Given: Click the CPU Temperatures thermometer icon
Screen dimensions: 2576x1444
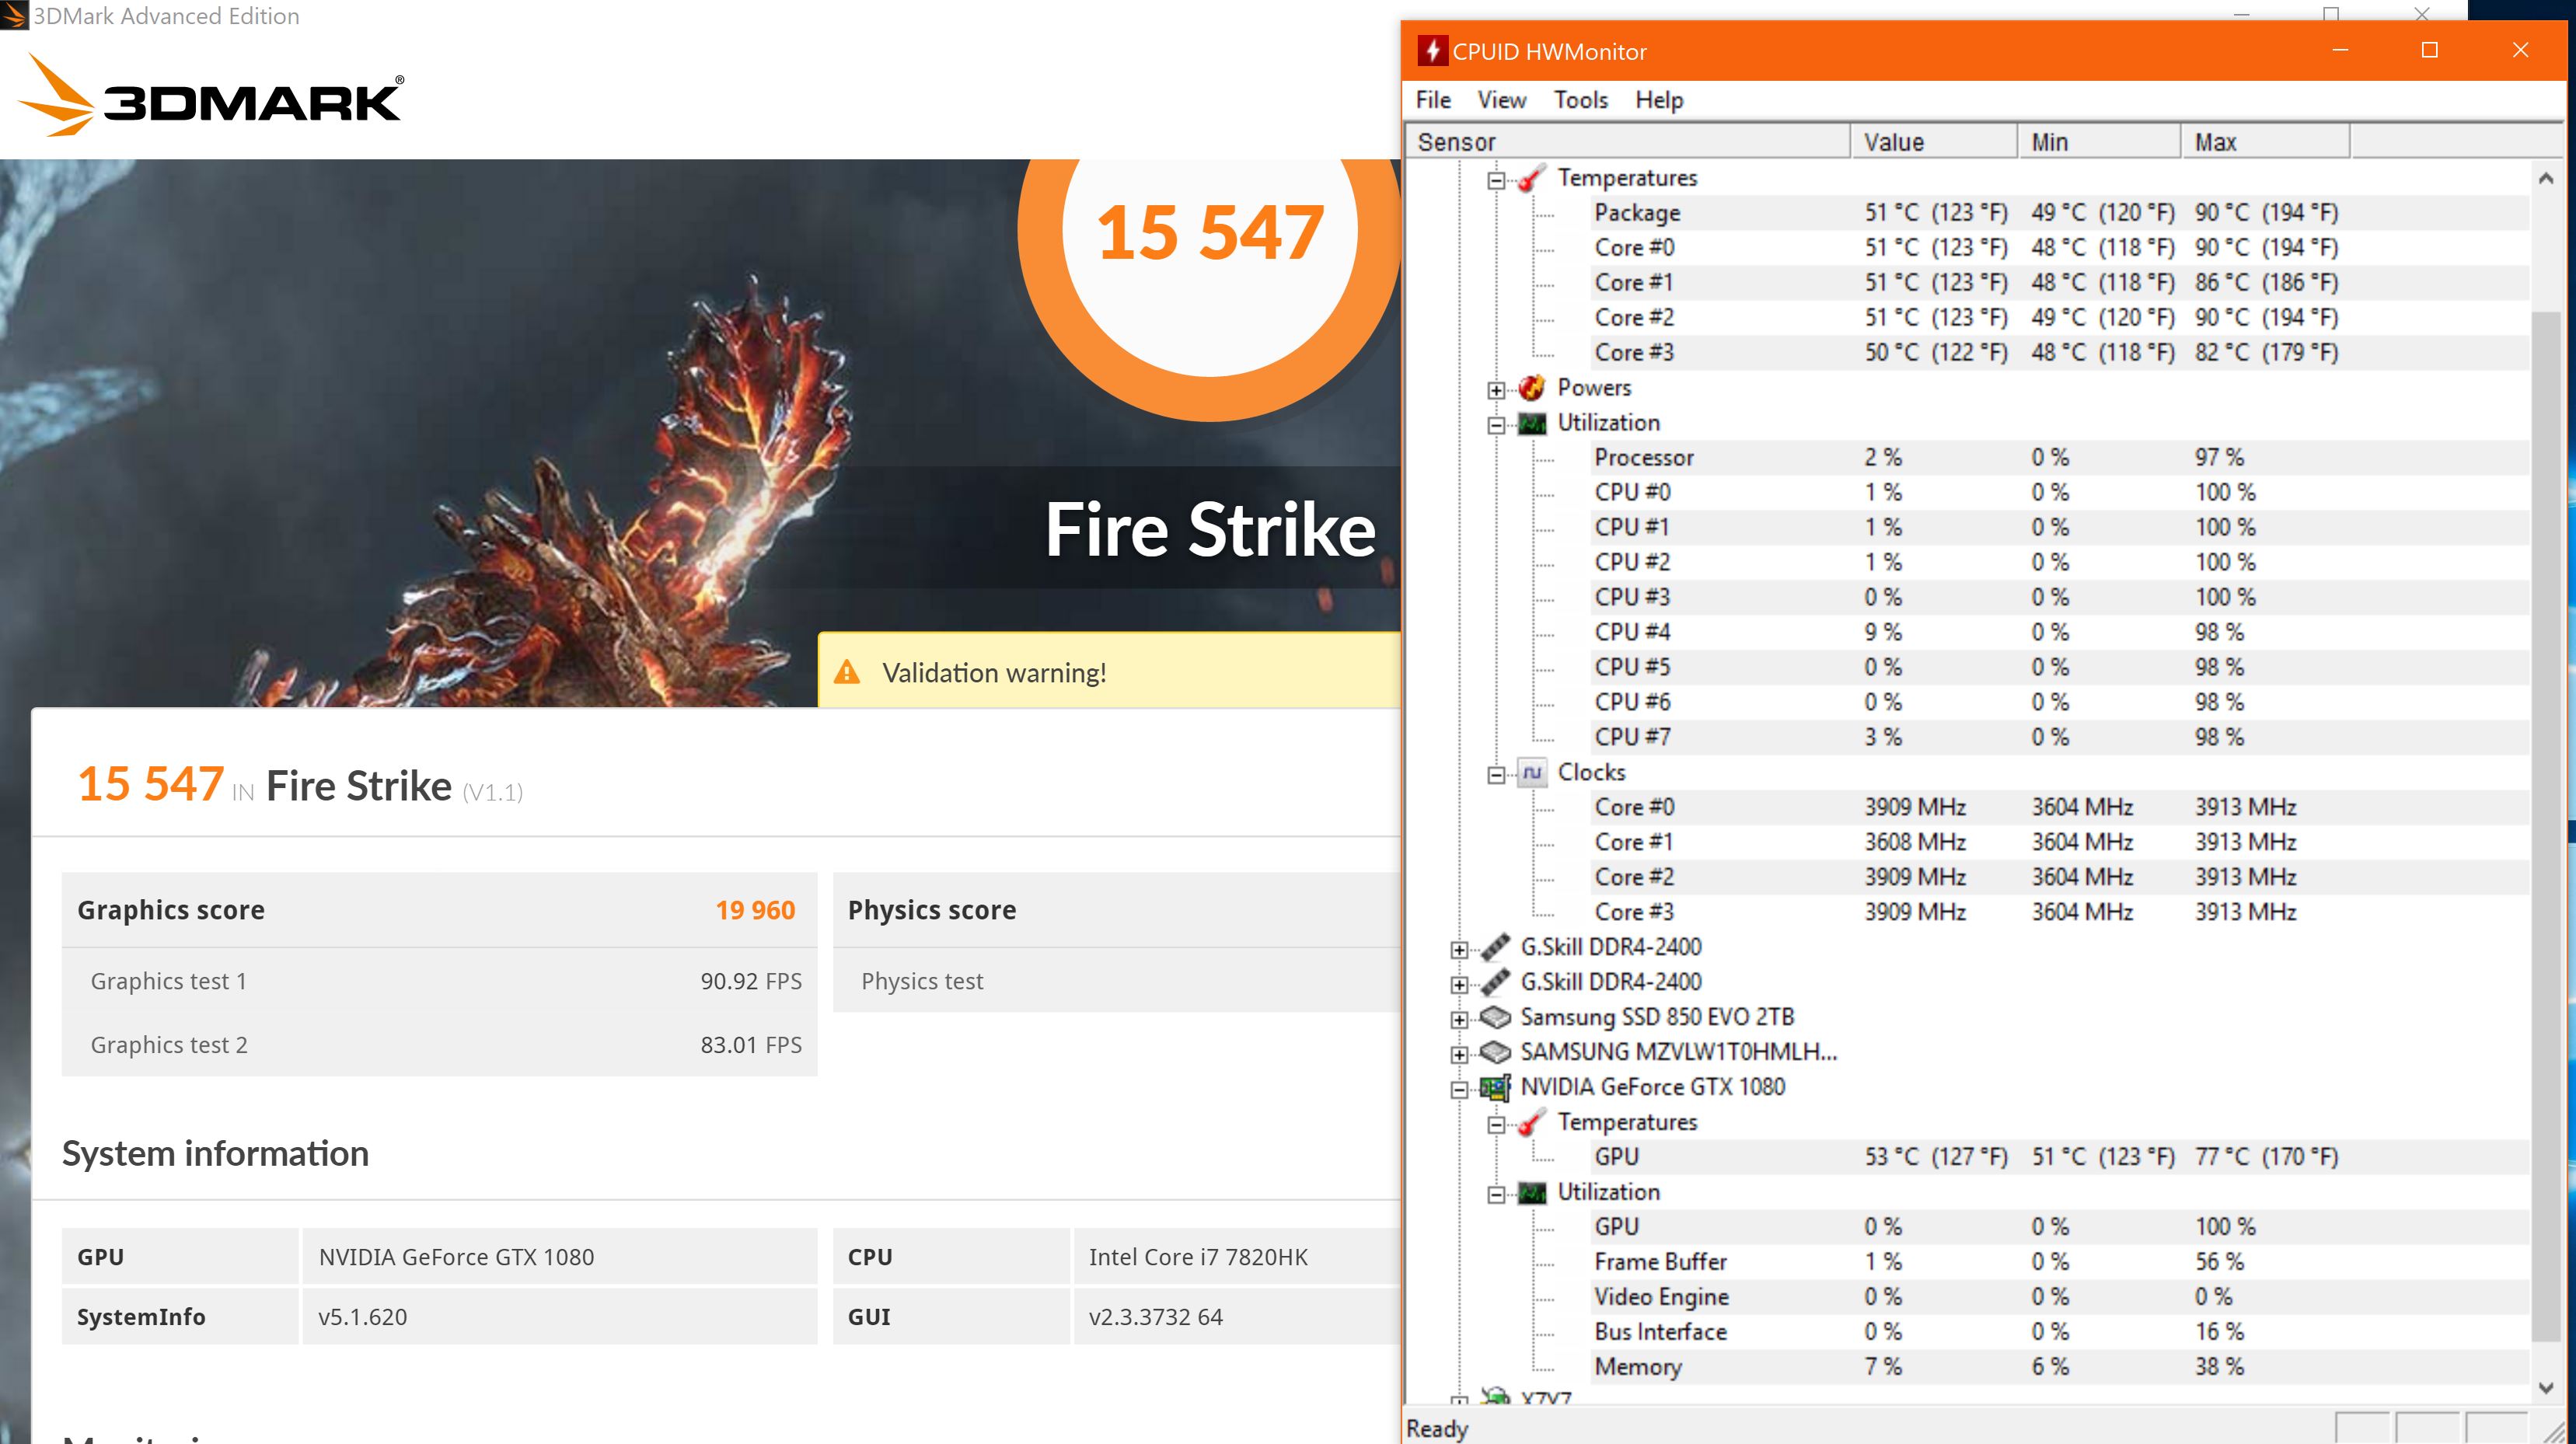Looking at the screenshot, I should pos(1531,178).
